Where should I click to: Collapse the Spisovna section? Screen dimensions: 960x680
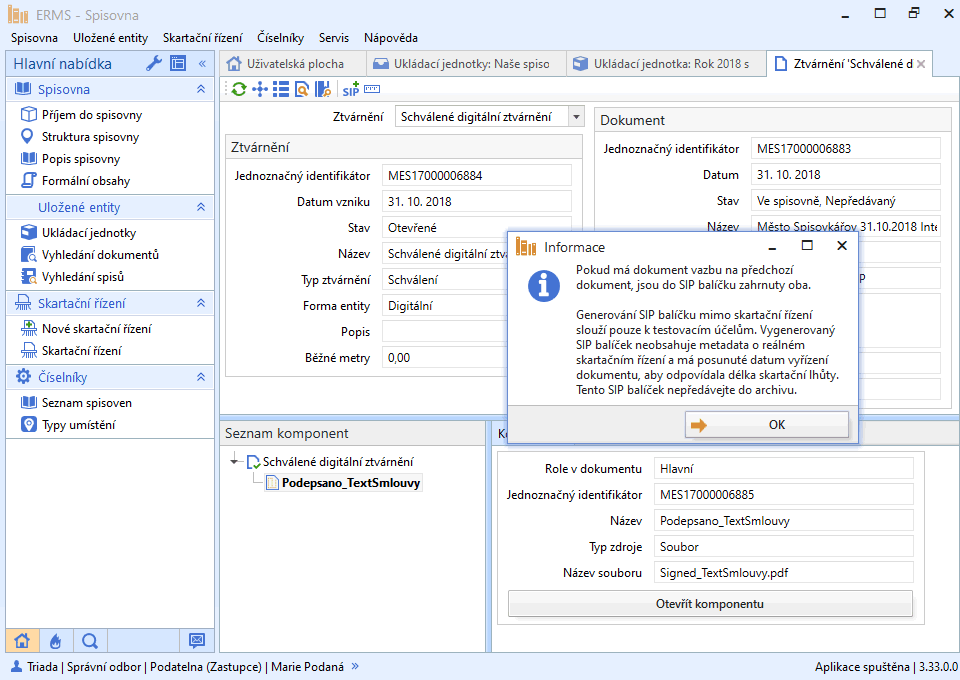201,89
